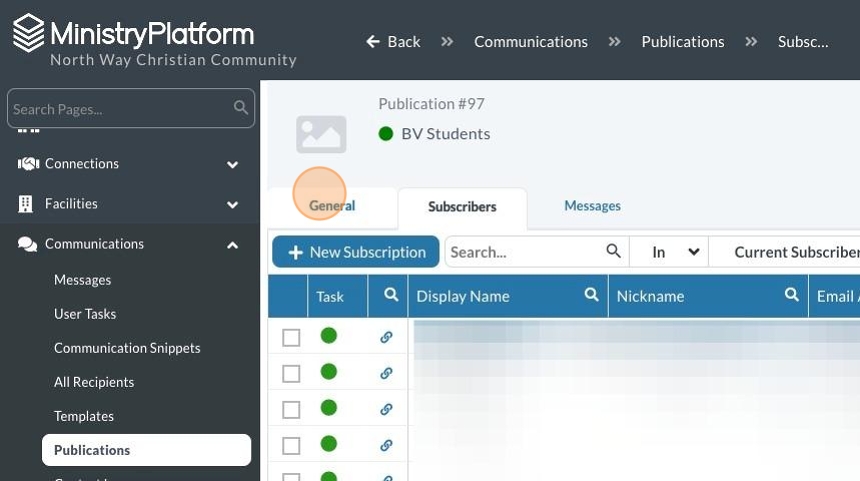Open the In search-scope dropdown
Image resolution: width=860 pixels, height=481 pixels.
pyautogui.click(x=669, y=252)
